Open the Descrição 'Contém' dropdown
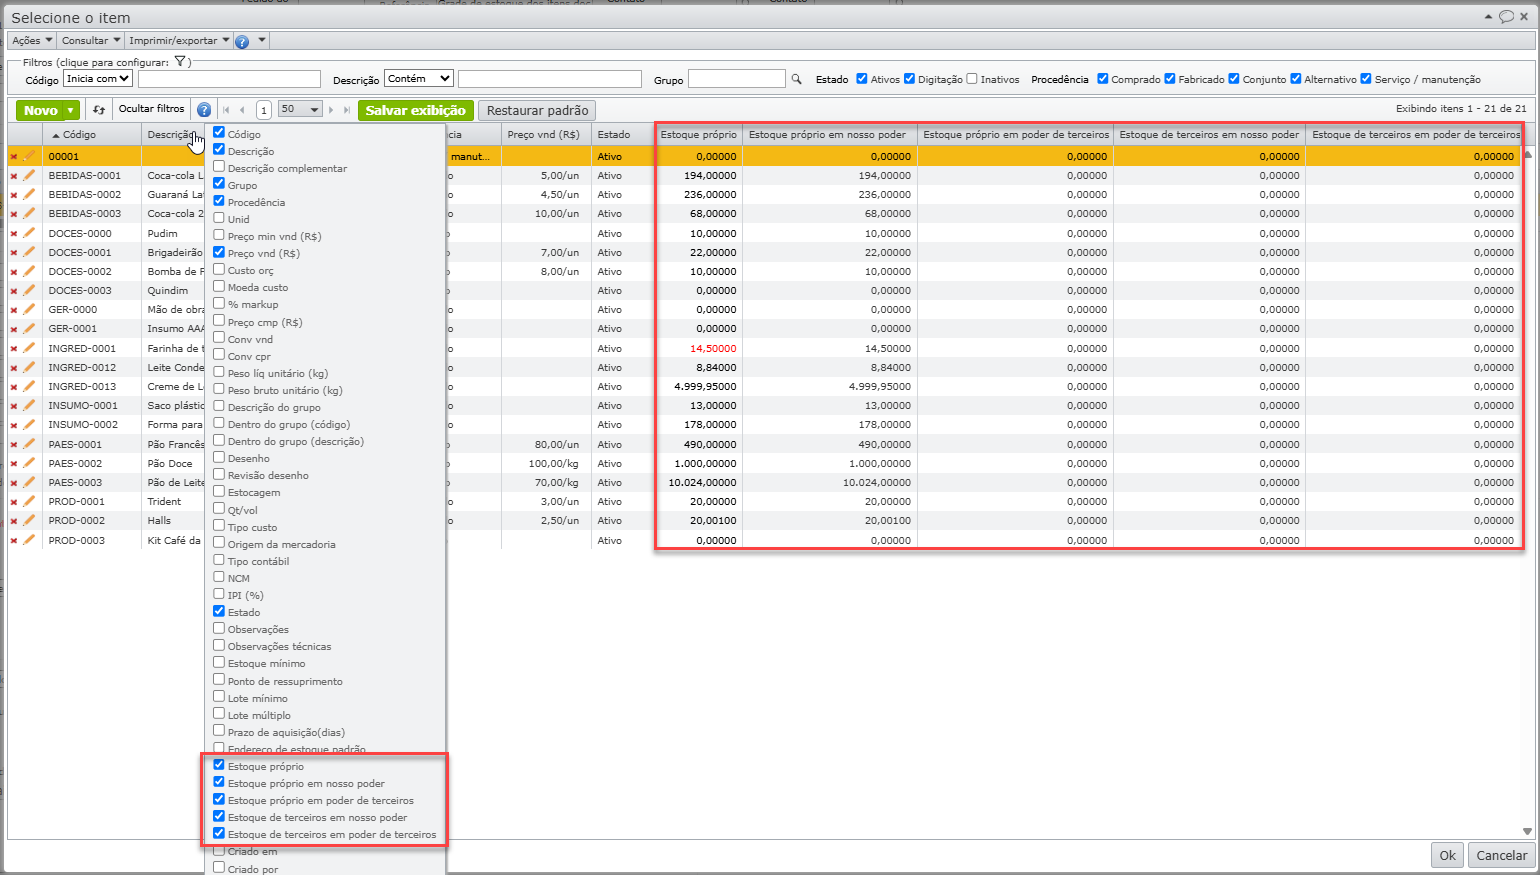1540x875 pixels. tap(418, 79)
